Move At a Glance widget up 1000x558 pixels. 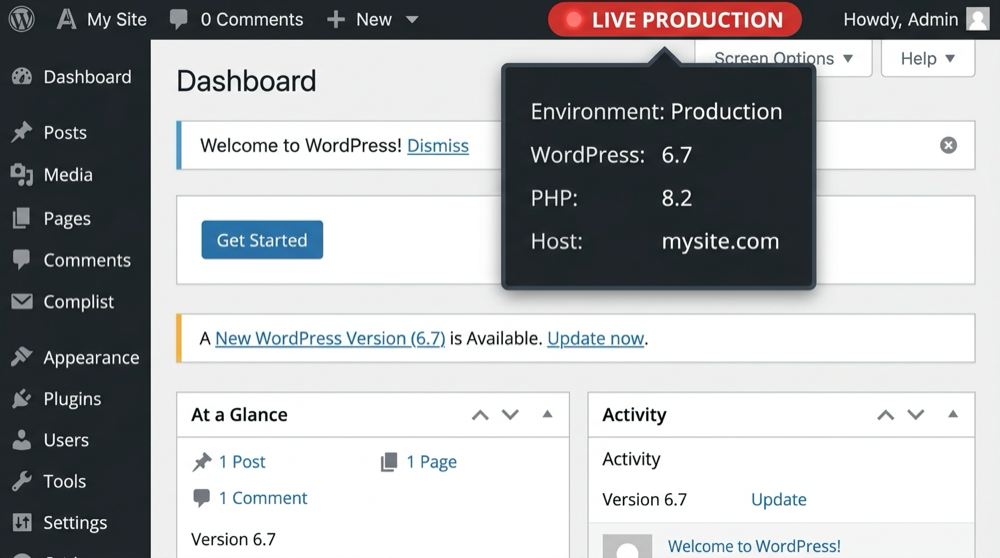pos(480,415)
